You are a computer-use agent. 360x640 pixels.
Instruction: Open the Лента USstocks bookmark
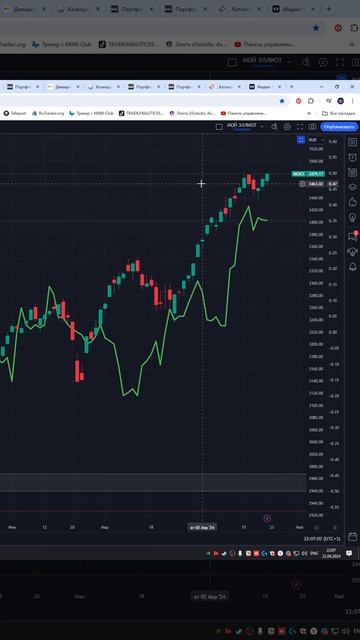(x=192, y=113)
